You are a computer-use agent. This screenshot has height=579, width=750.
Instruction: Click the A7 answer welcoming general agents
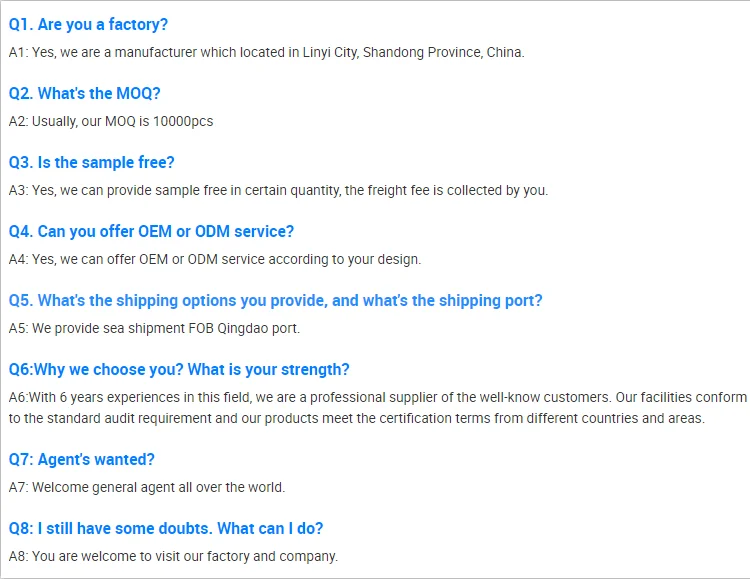[x=147, y=487]
